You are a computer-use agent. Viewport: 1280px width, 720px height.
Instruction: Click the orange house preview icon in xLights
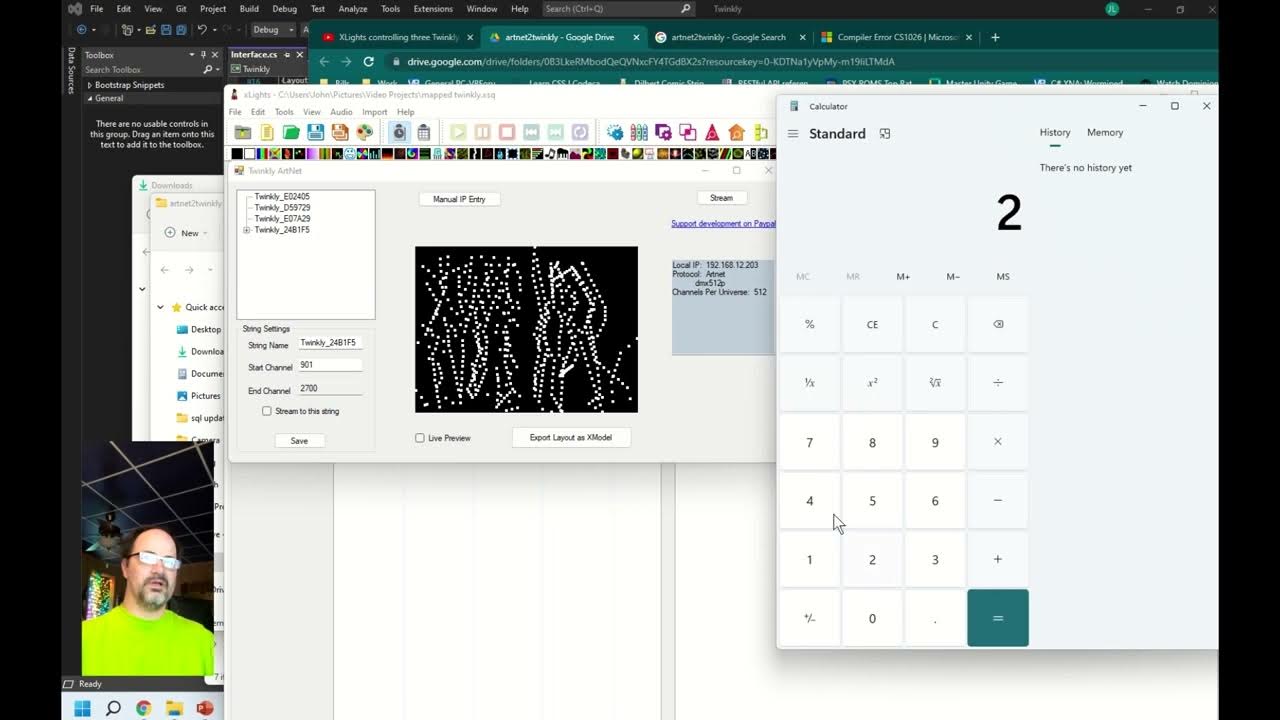(737, 132)
